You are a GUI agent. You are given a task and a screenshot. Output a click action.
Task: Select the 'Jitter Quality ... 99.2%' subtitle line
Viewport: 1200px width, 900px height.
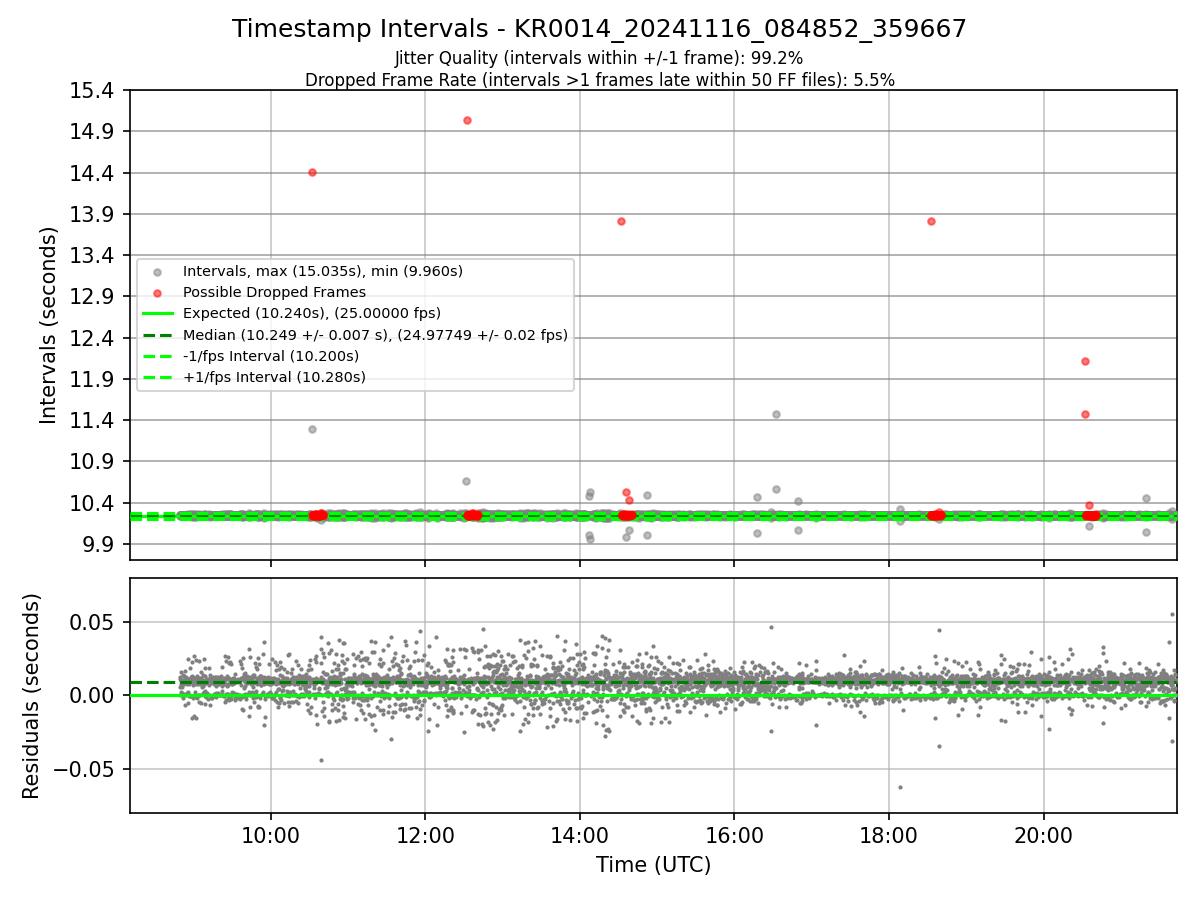click(599, 58)
